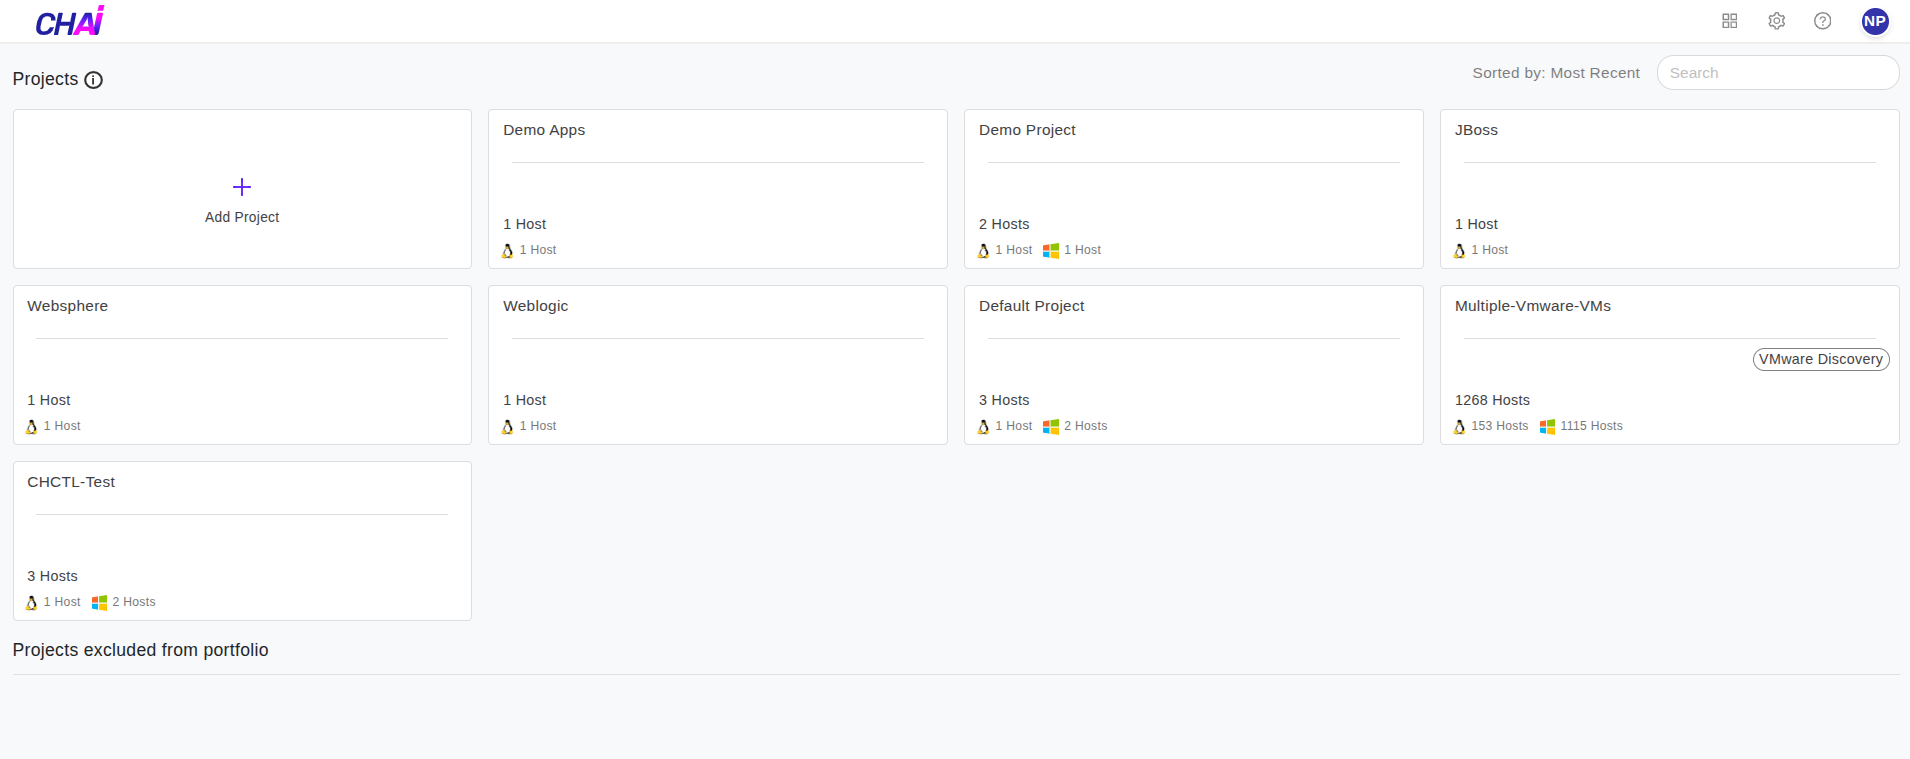Select the Add Project label
Image resolution: width=1910 pixels, height=759 pixels.
[x=242, y=217]
